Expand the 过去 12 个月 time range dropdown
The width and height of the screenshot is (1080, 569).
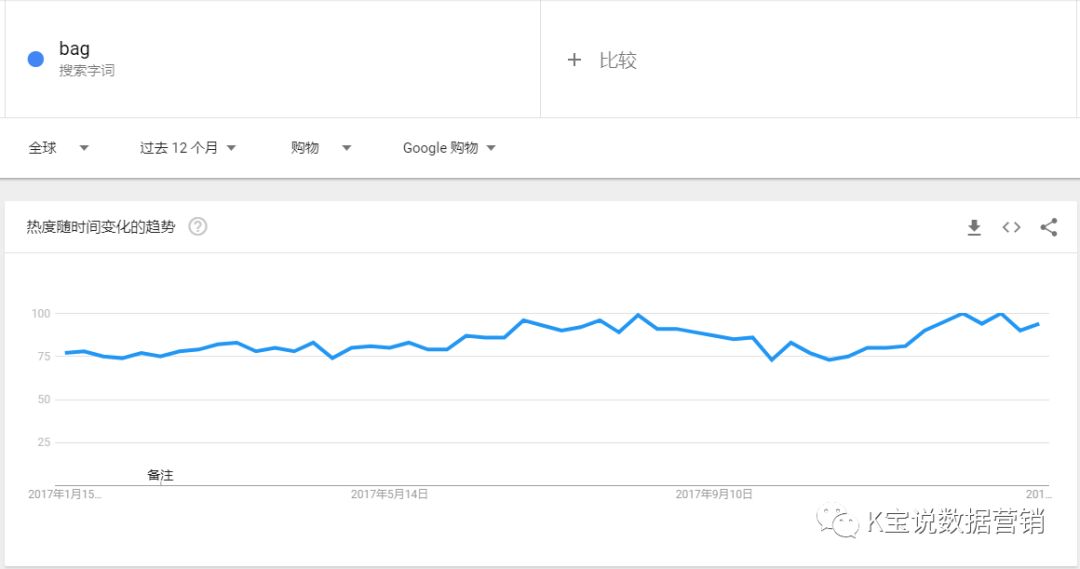pos(188,148)
